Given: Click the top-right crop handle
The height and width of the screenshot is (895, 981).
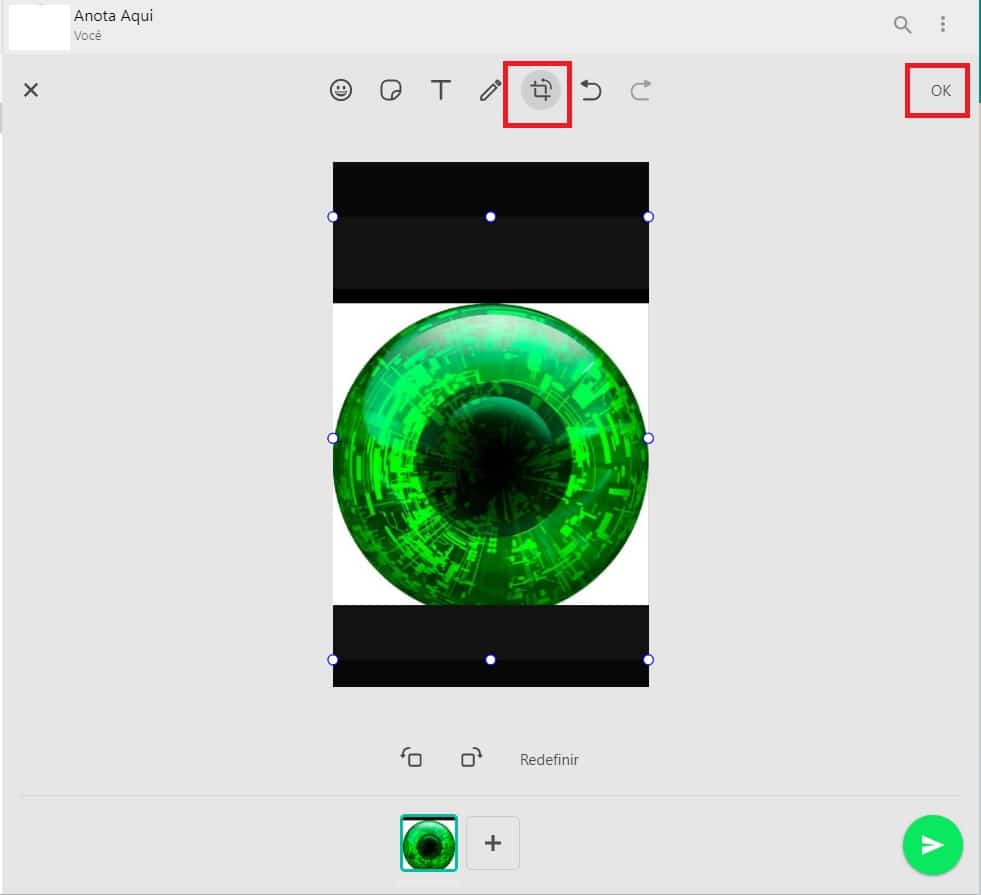Looking at the screenshot, I should point(648,216).
